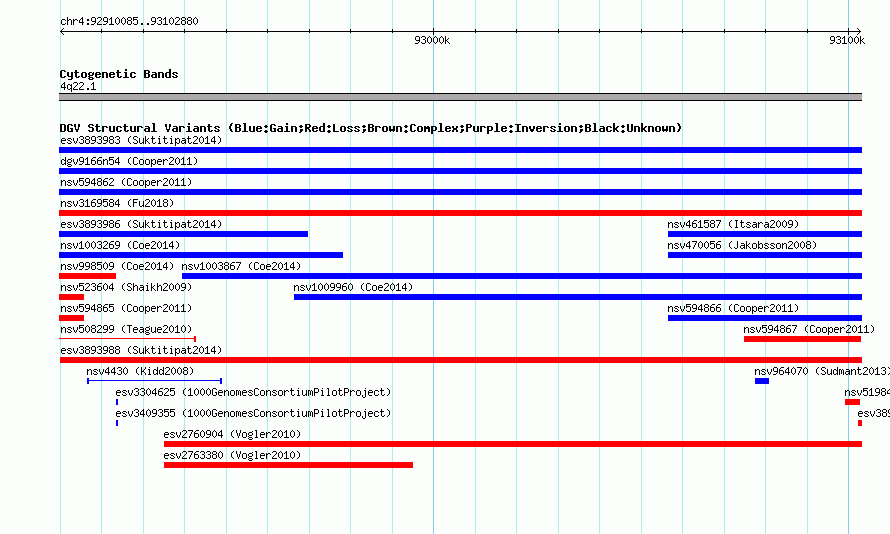Open variant esv3893983 (Suktitipat2014) label
This screenshot has width=890, height=534.
pyautogui.click(x=141, y=140)
